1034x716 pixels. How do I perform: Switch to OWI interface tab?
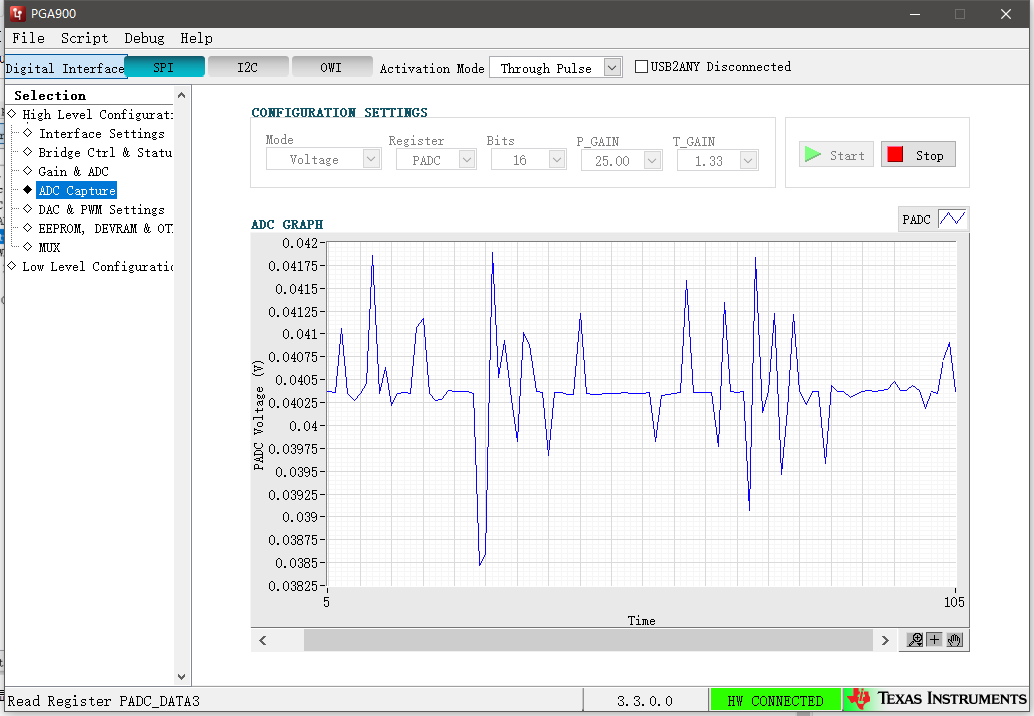(x=332, y=67)
